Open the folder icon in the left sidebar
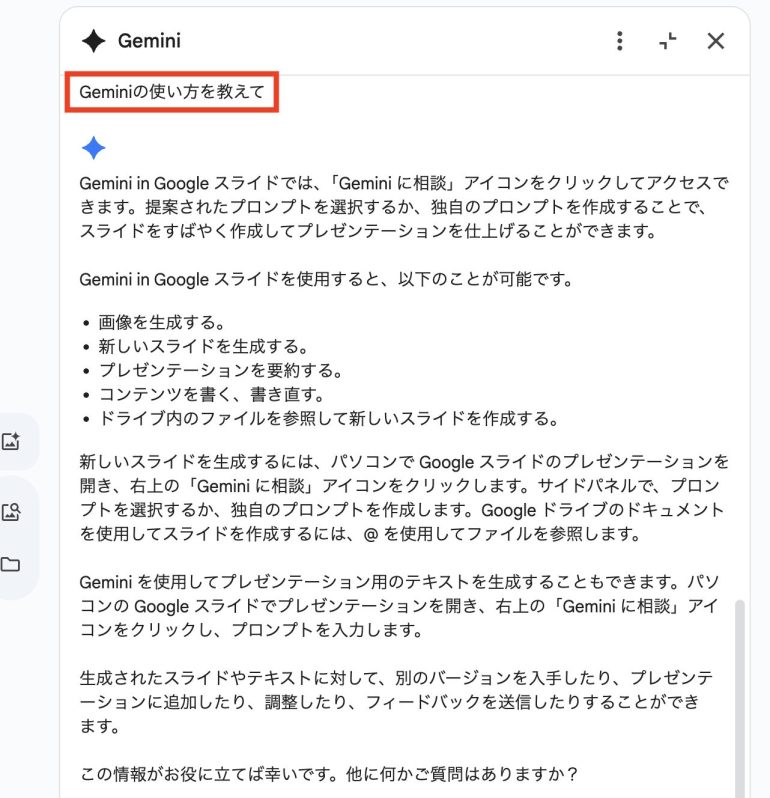The height and width of the screenshot is (798, 770). click(x=10, y=564)
